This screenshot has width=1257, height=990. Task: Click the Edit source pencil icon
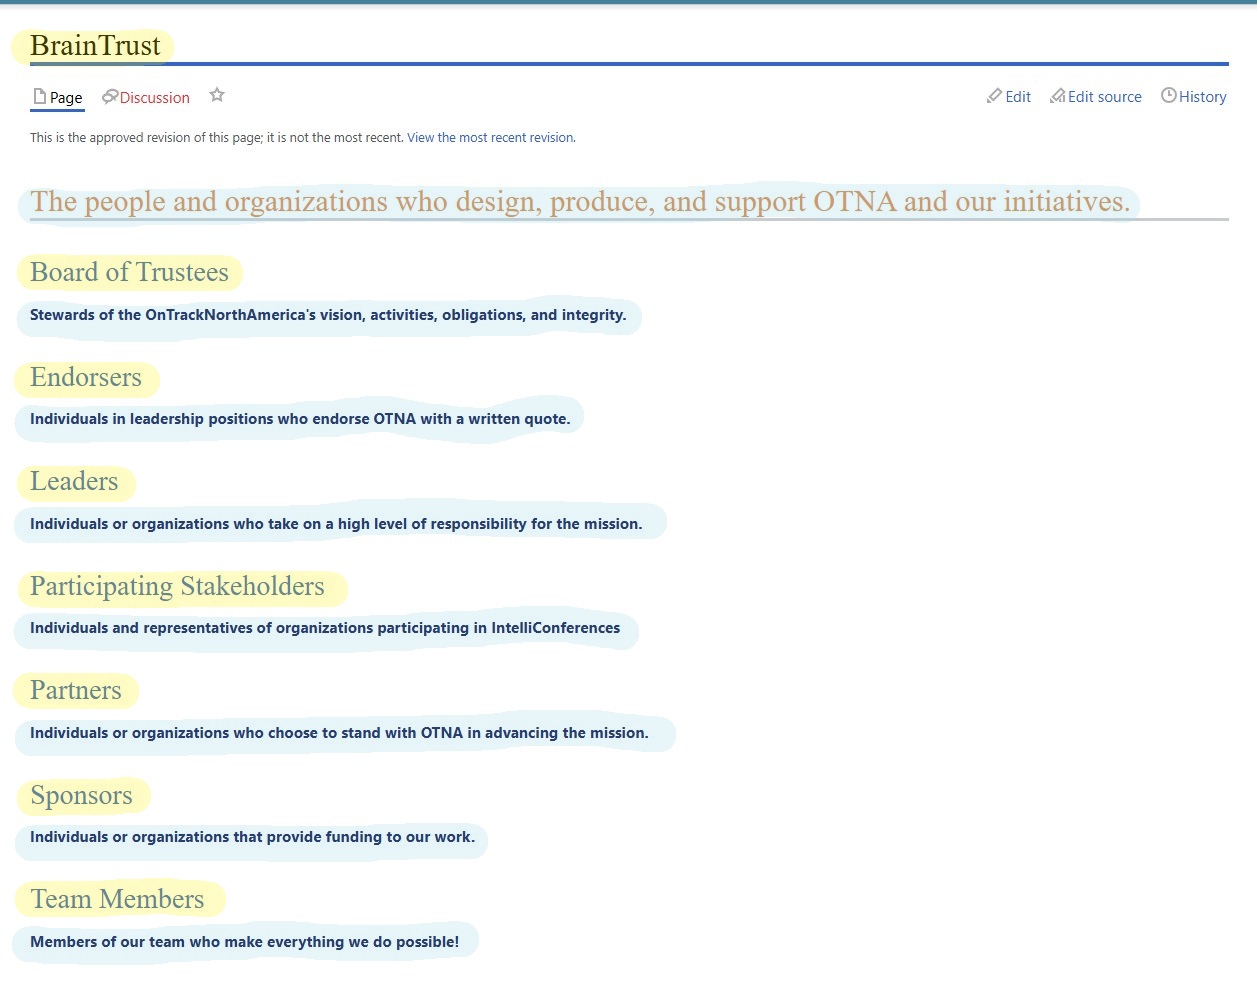point(1057,96)
